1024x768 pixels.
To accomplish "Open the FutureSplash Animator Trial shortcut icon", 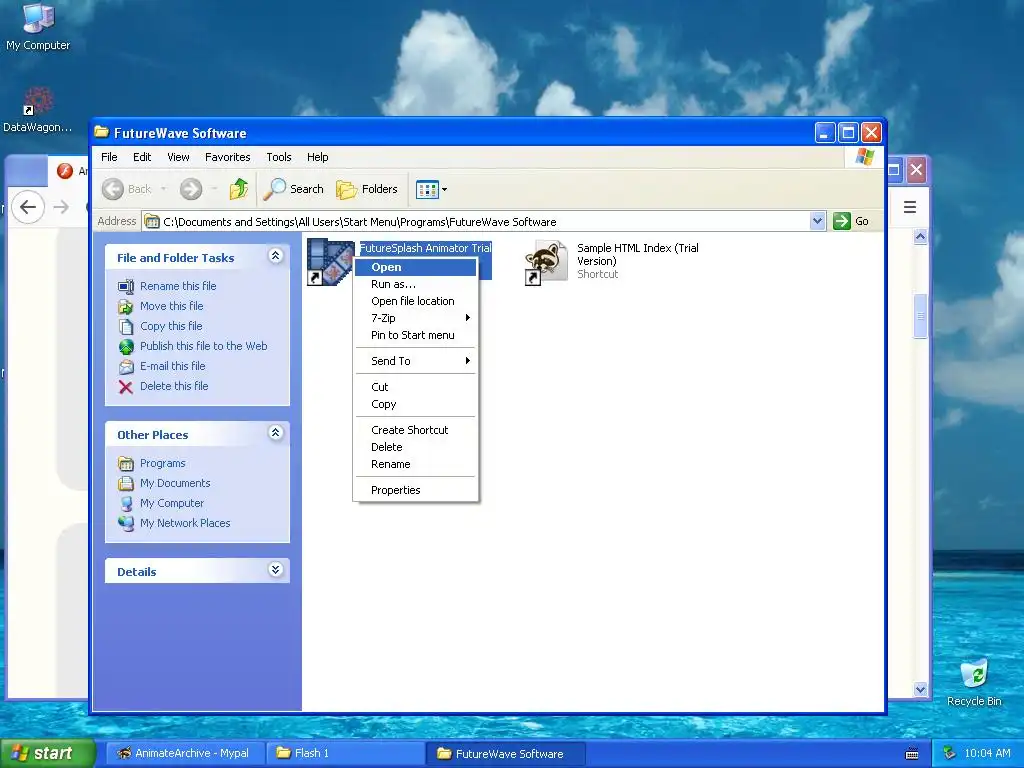I will [330, 262].
